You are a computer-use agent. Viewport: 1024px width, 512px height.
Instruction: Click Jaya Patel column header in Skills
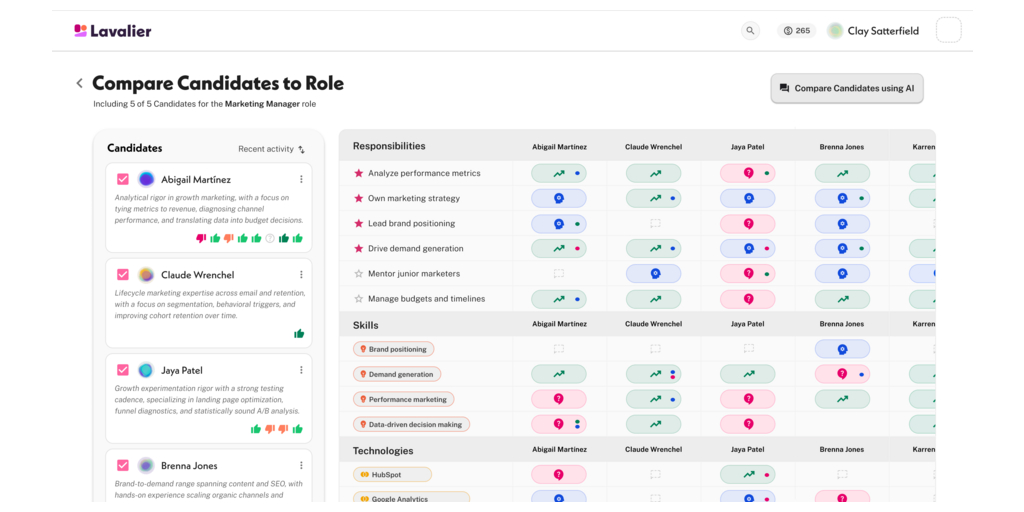tap(748, 324)
